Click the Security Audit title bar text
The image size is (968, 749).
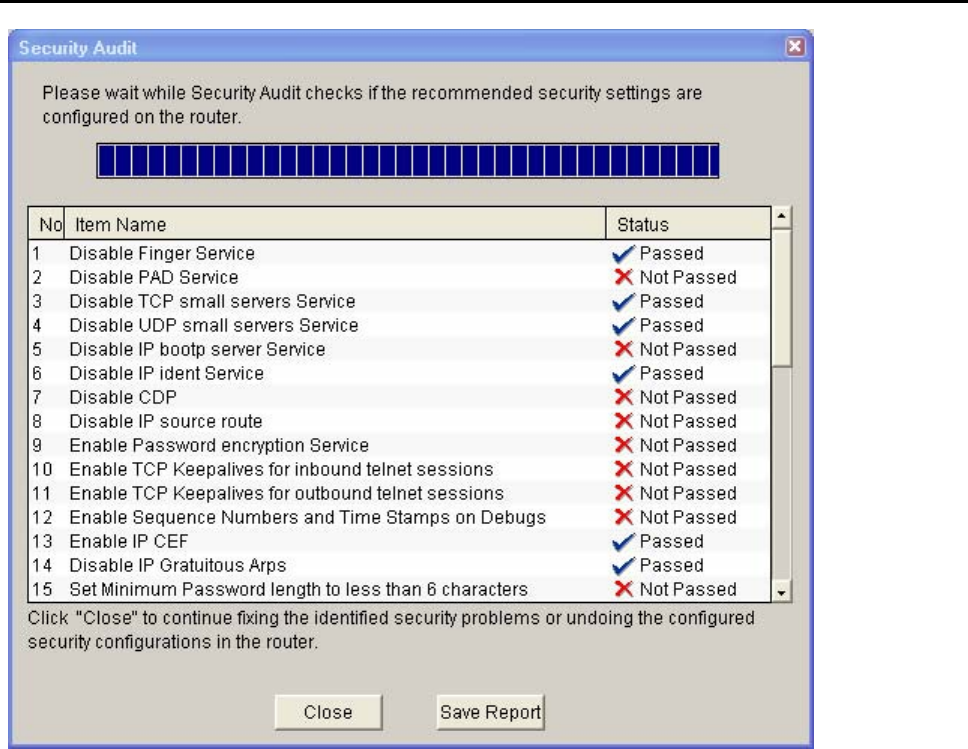click(x=78, y=48)
